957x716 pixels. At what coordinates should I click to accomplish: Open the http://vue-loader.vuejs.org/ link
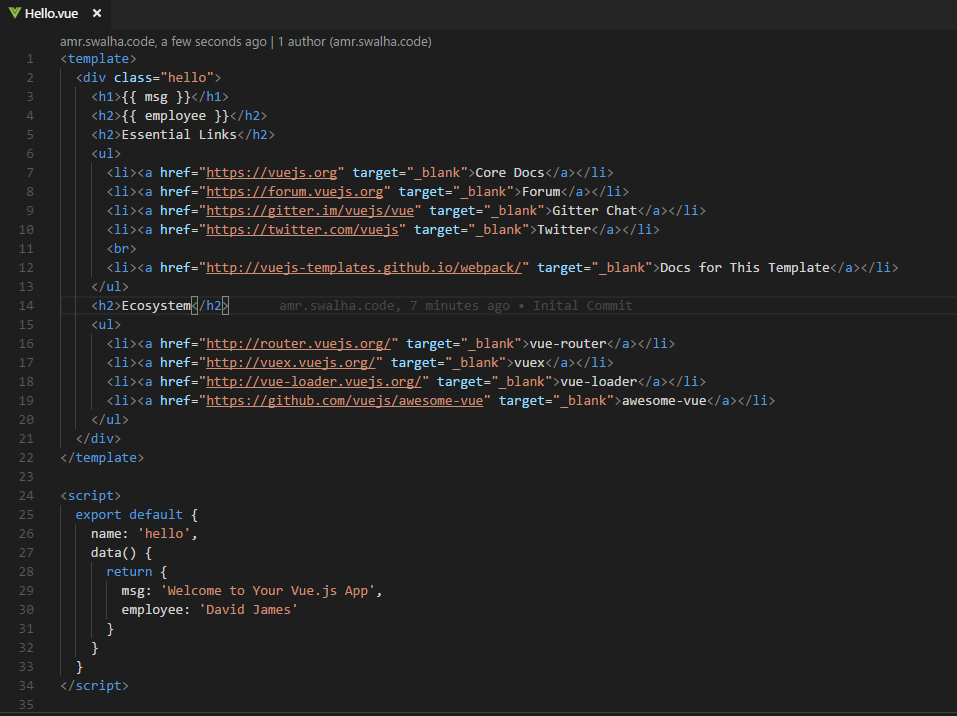click(x=314, y=382)
